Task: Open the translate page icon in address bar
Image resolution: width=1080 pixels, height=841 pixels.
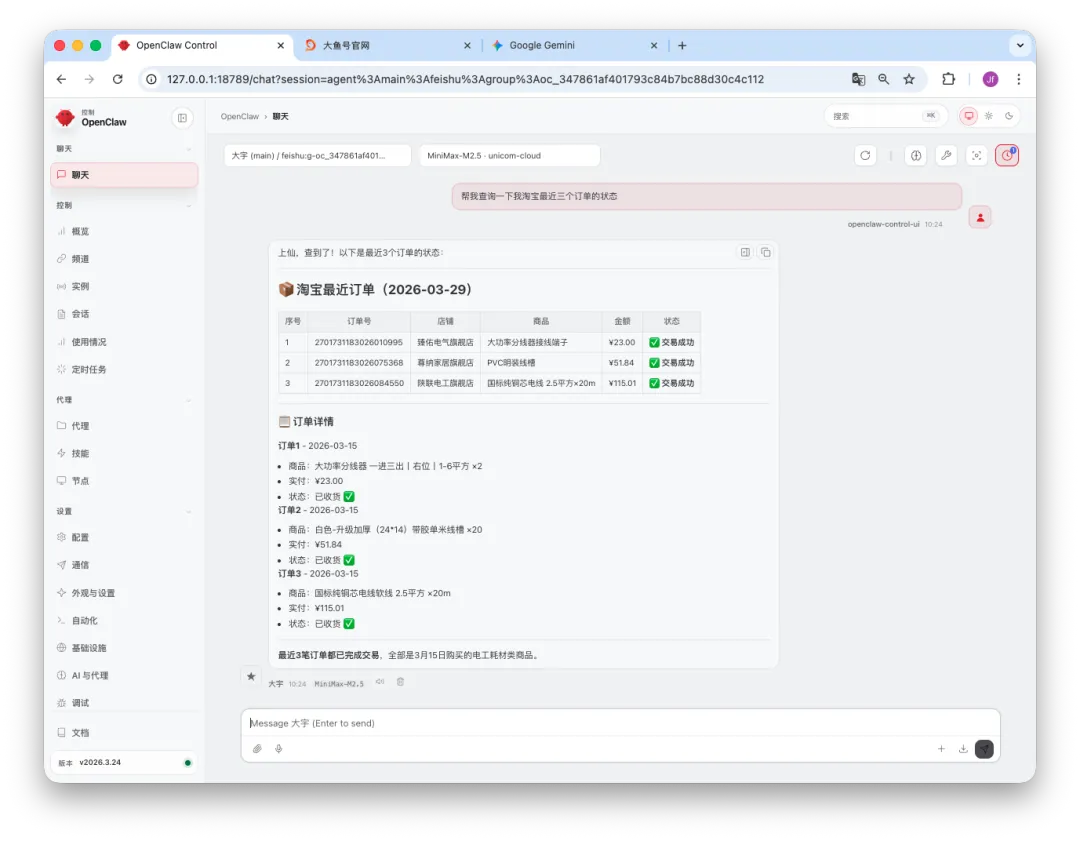Action: click(x=858, y=79)
